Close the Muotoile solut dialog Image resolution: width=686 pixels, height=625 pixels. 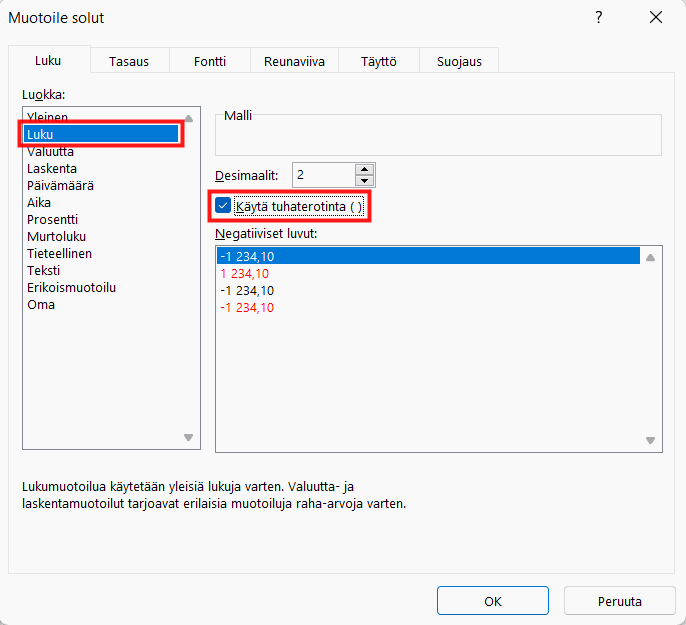click(x=656, y=17)
